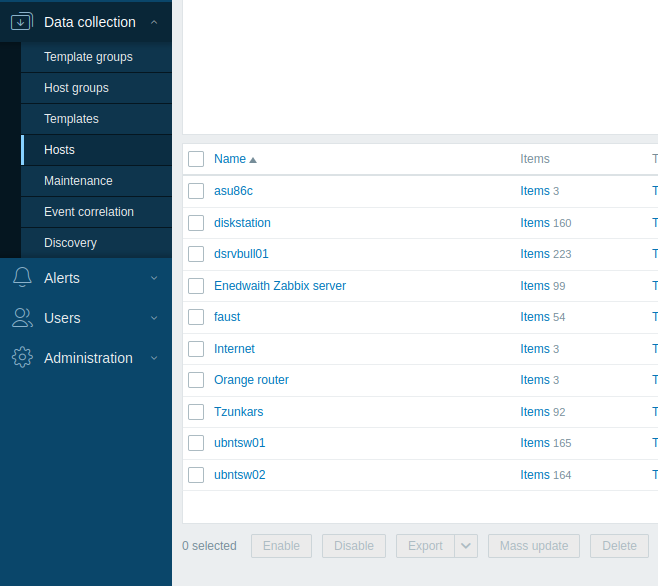The width and height of the screenshot is (658, 586).
Task: Open host Orange router
Action: pyautogui.click(x=251, y=380)
